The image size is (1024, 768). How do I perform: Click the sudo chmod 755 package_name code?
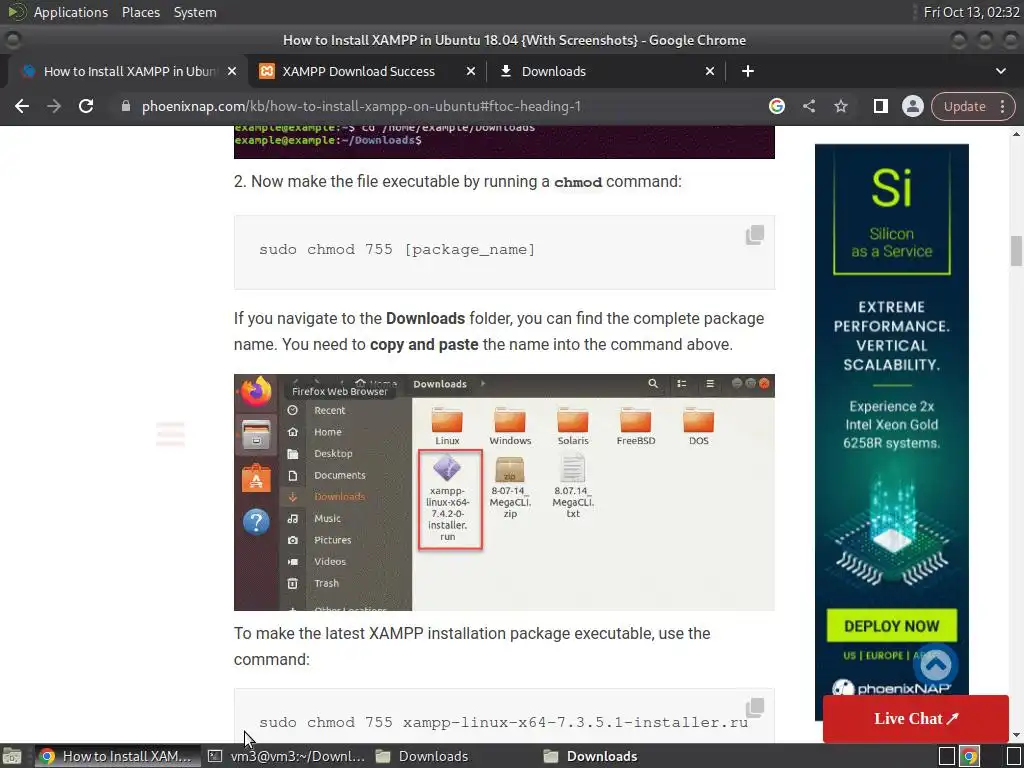click(x=397, y=249)
